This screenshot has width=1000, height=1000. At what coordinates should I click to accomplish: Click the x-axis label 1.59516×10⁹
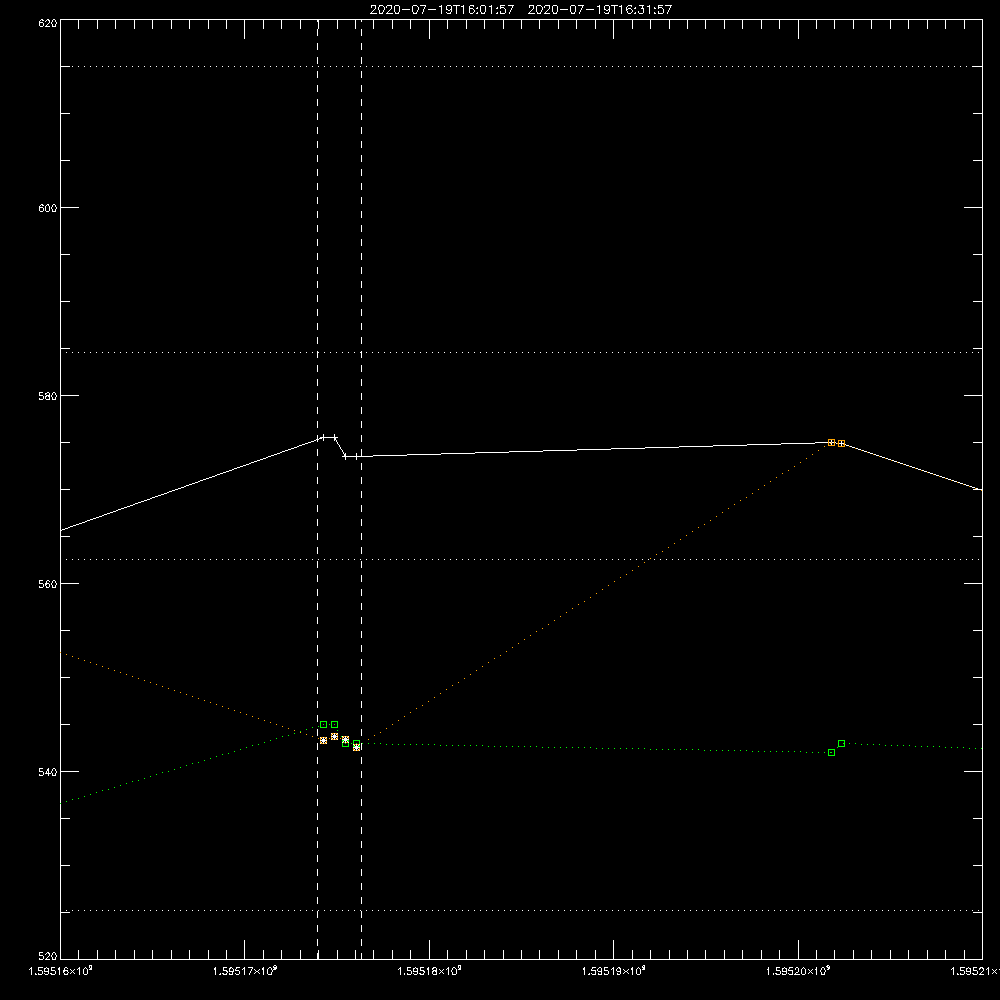click(61, 971)
